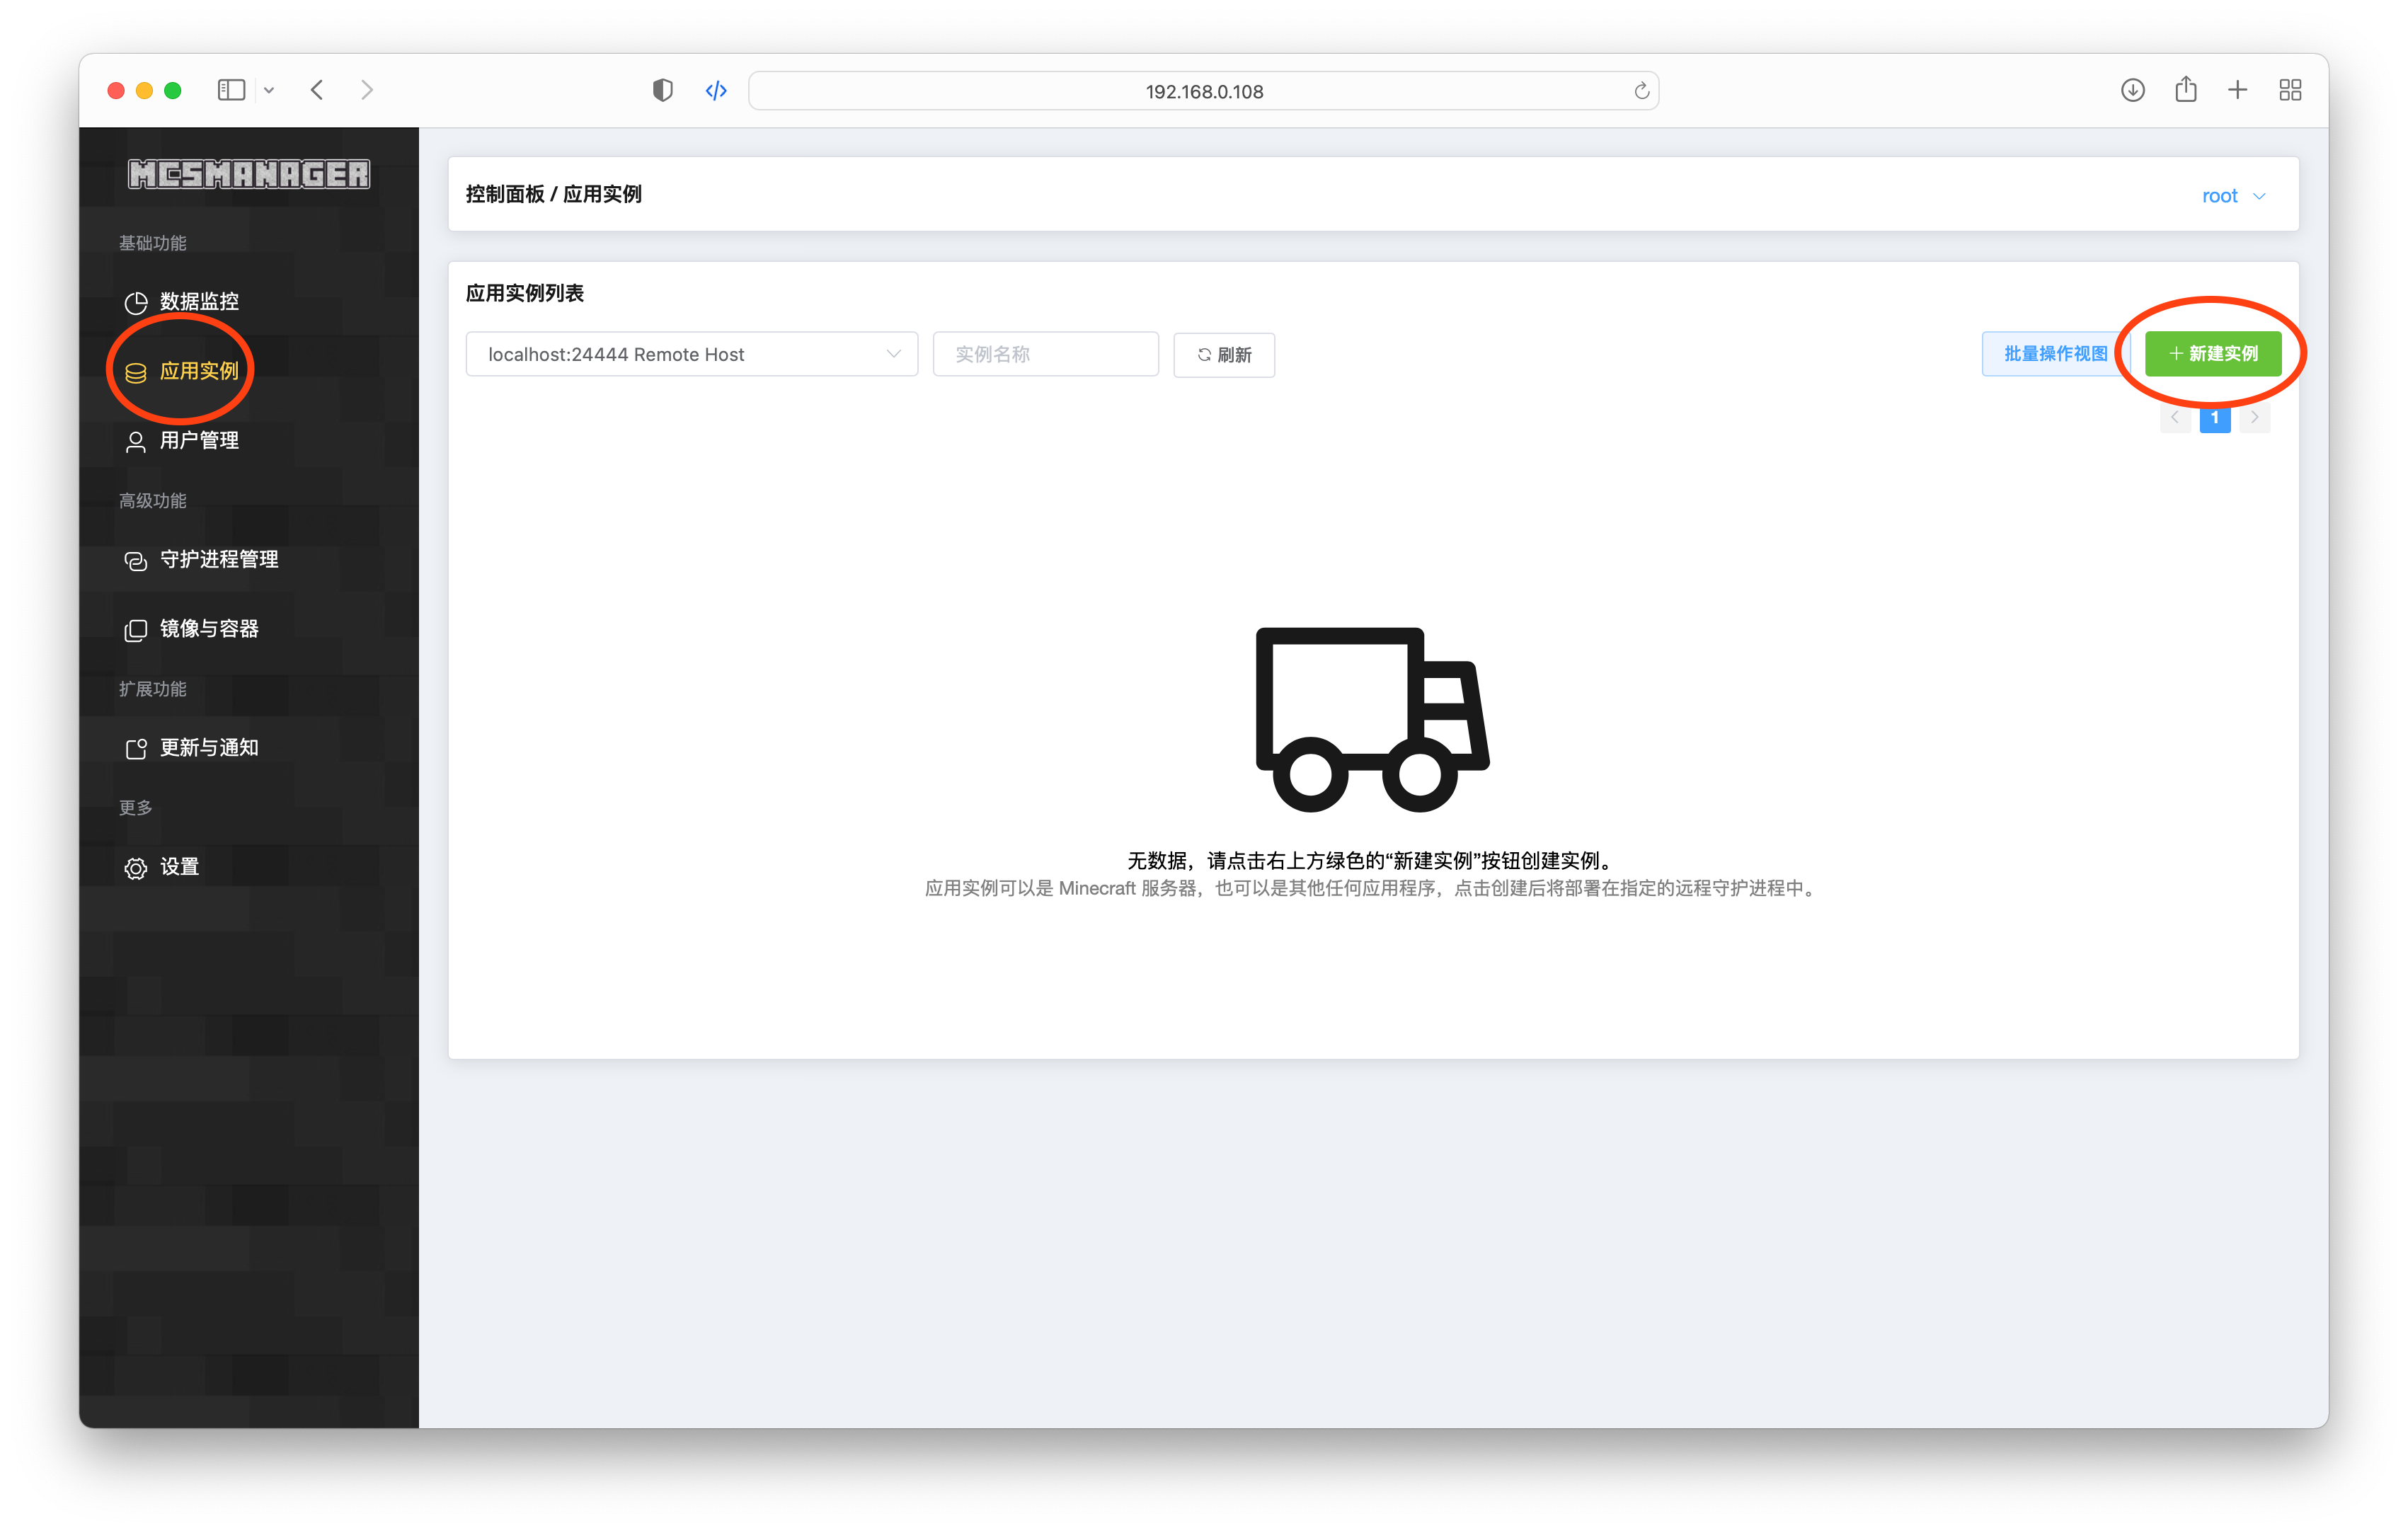
Task: Open 用户管理 user management
Action: click(198, 441)
